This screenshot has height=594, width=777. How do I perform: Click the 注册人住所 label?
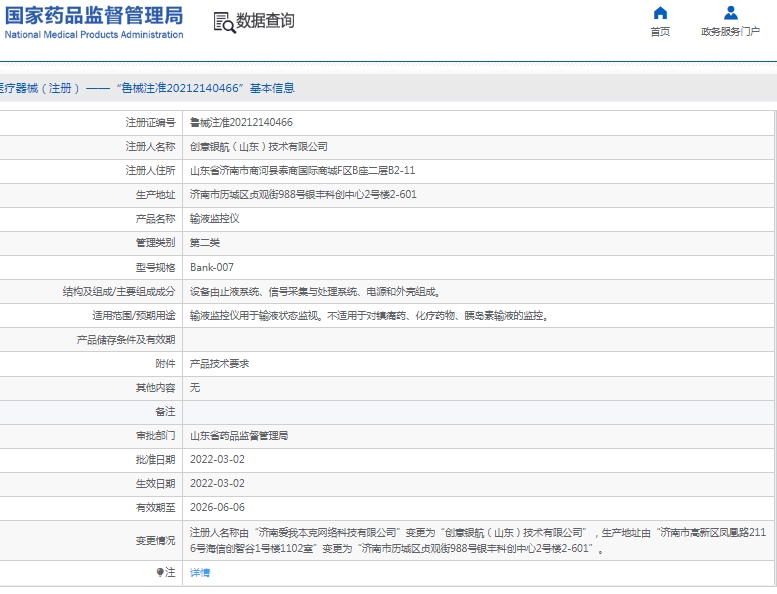pos(150,170)
